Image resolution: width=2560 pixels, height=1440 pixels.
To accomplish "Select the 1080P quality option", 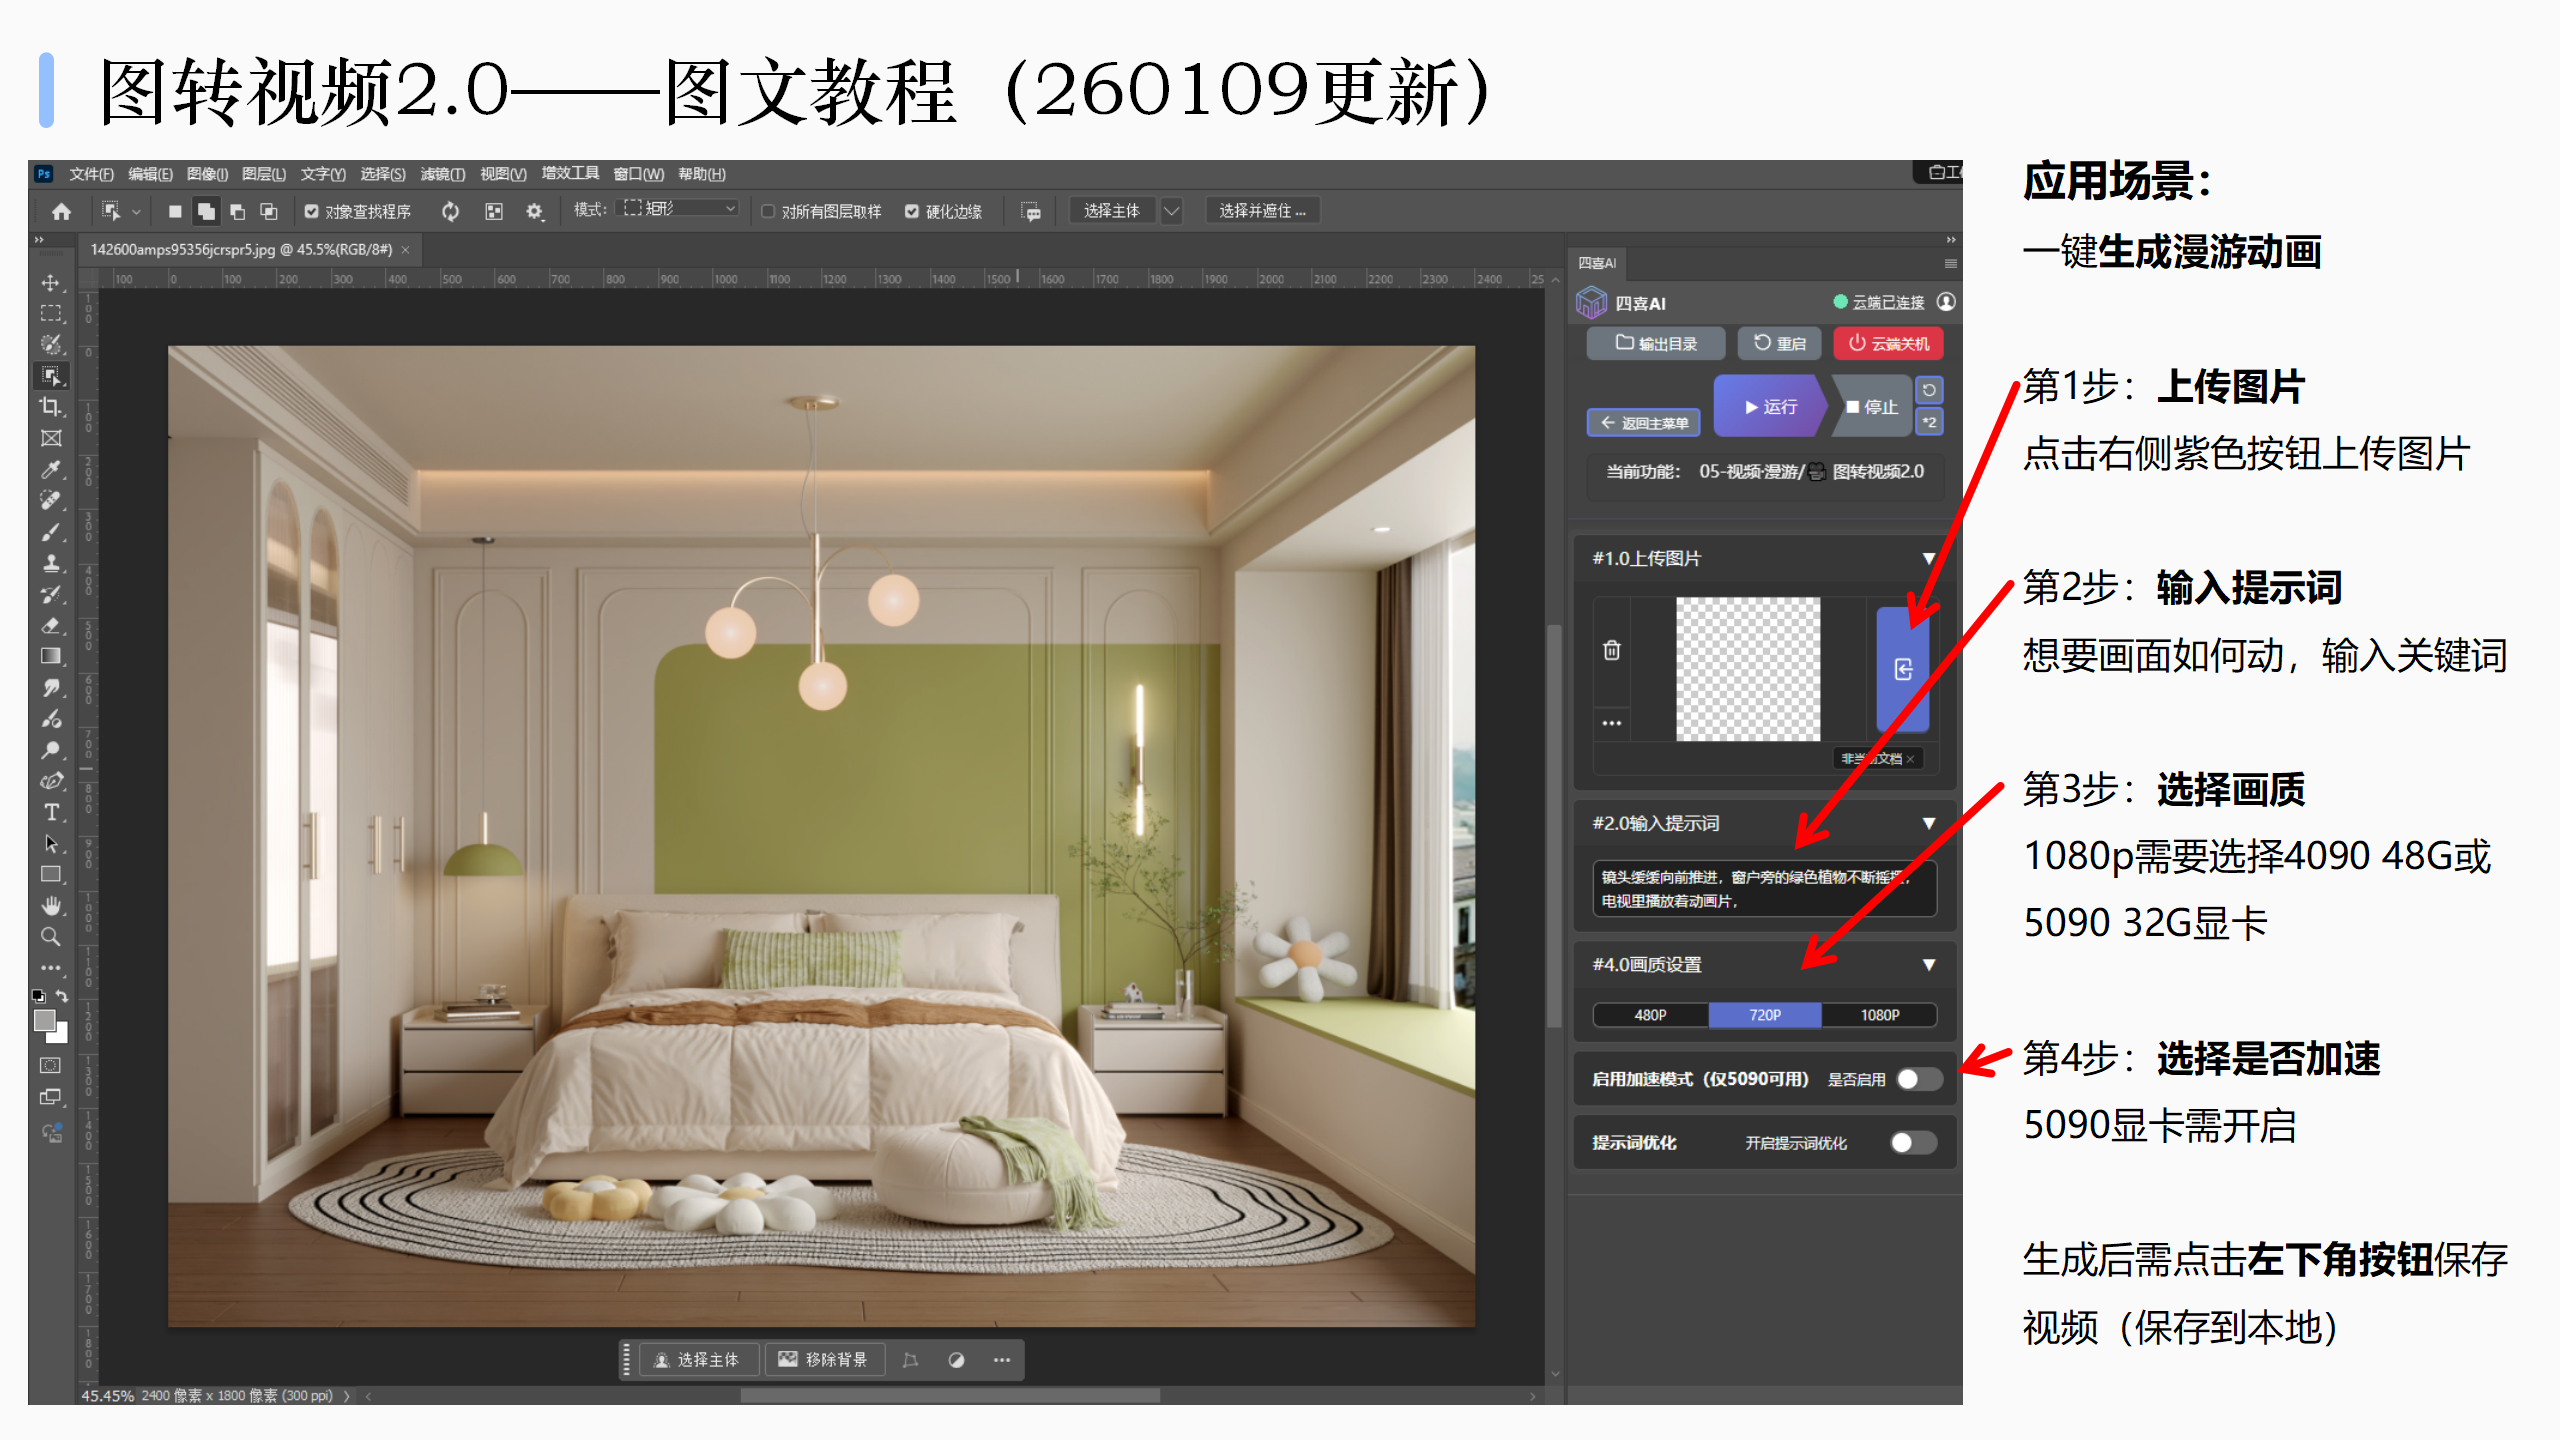I will point(1879,1015).
